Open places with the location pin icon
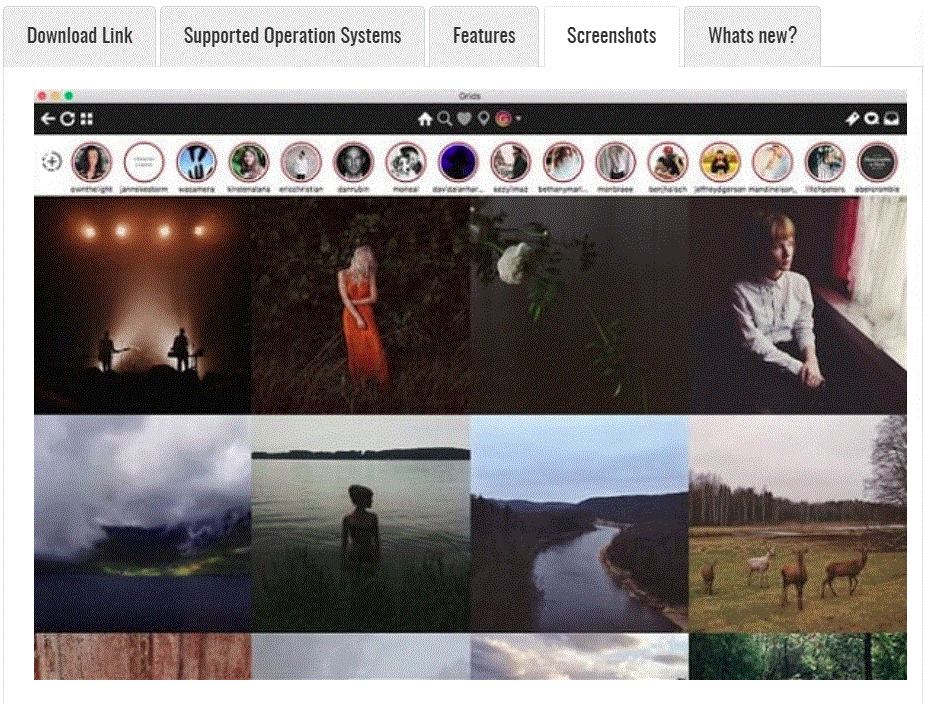The height and width of the screenshot is (704, 925). [x=484, y=119]
